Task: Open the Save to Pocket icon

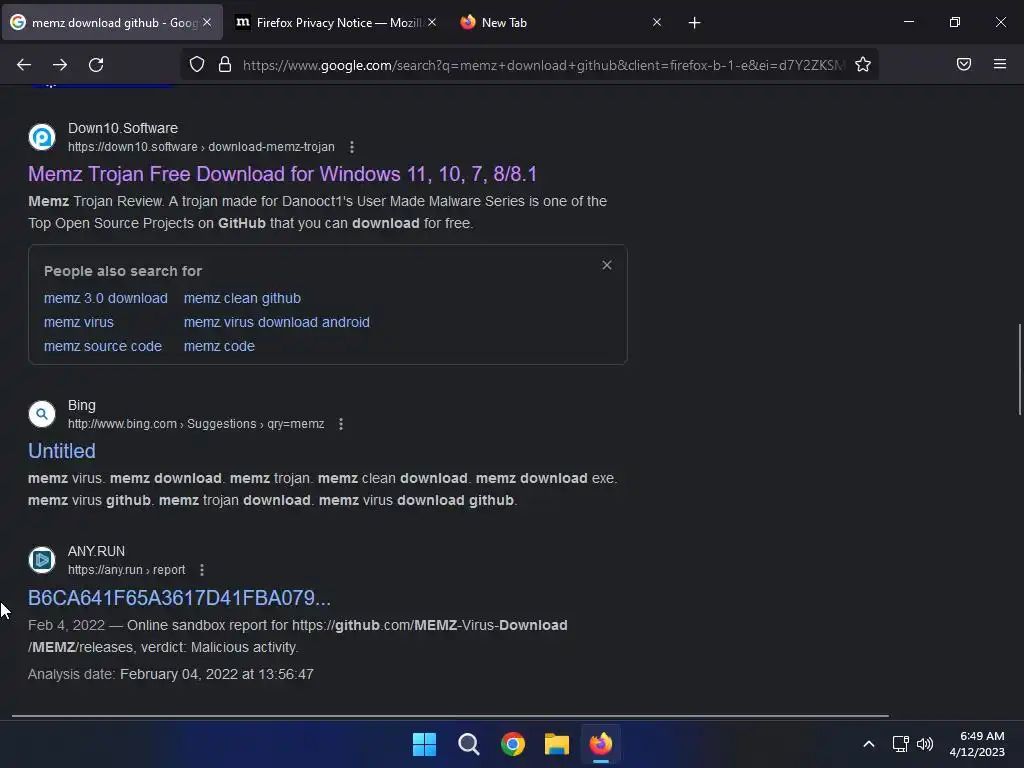Action: click(x=963, y=64)
